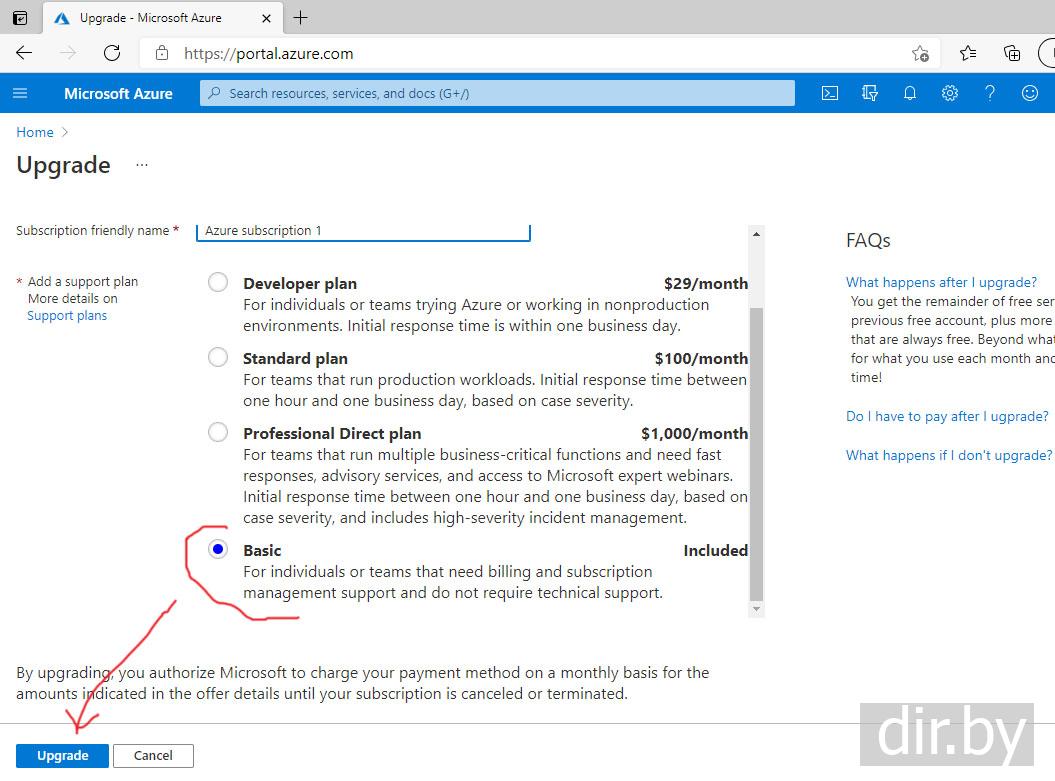Click the Home breadcrumb link

[35, 132]
